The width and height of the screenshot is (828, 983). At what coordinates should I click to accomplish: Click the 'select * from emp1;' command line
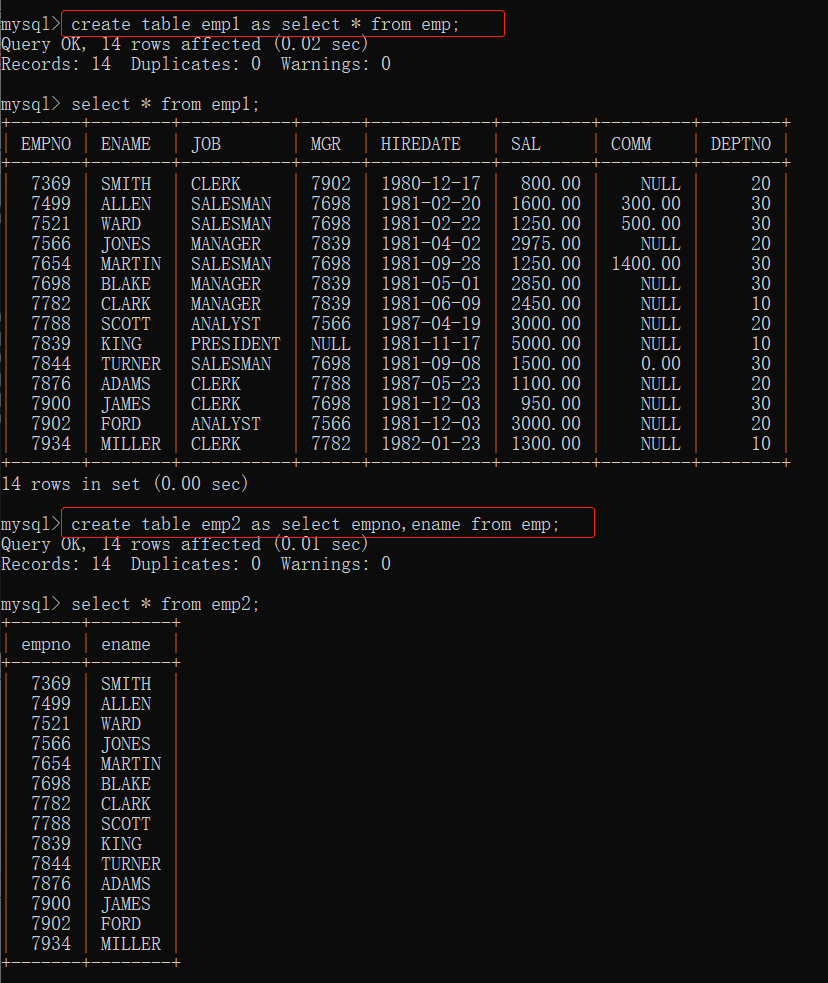165,104
